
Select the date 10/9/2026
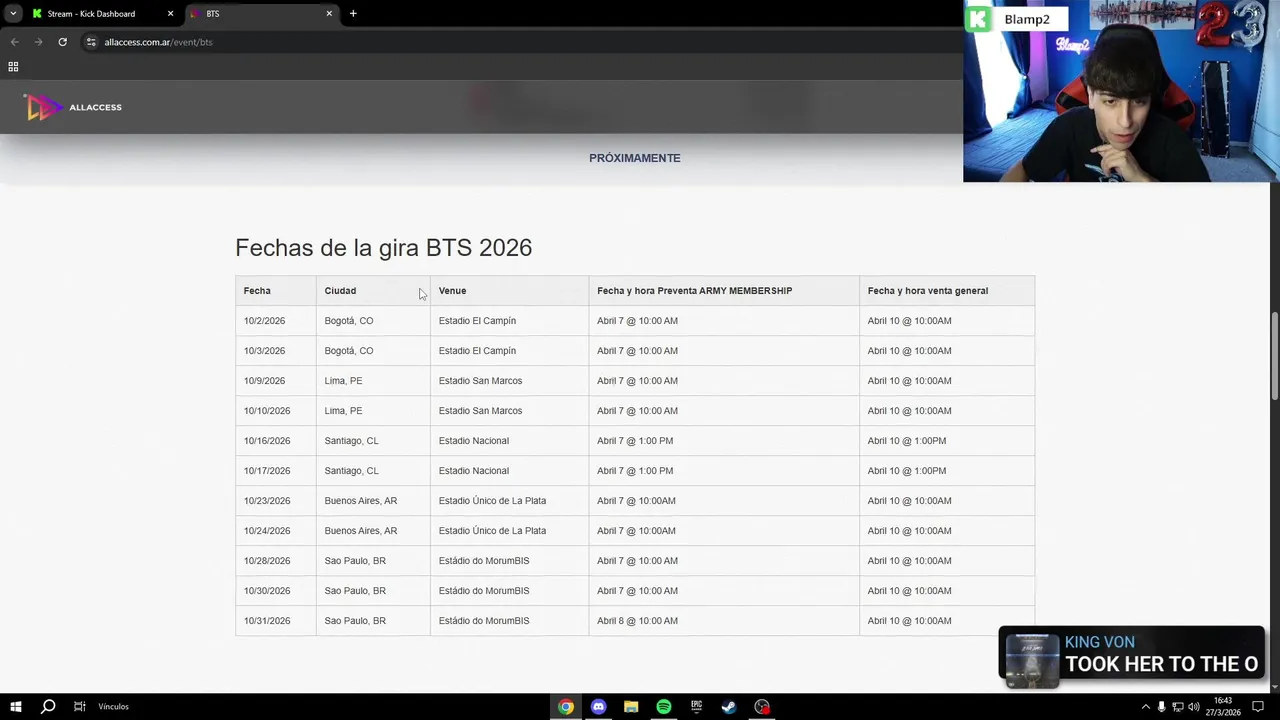click(264, 381)
